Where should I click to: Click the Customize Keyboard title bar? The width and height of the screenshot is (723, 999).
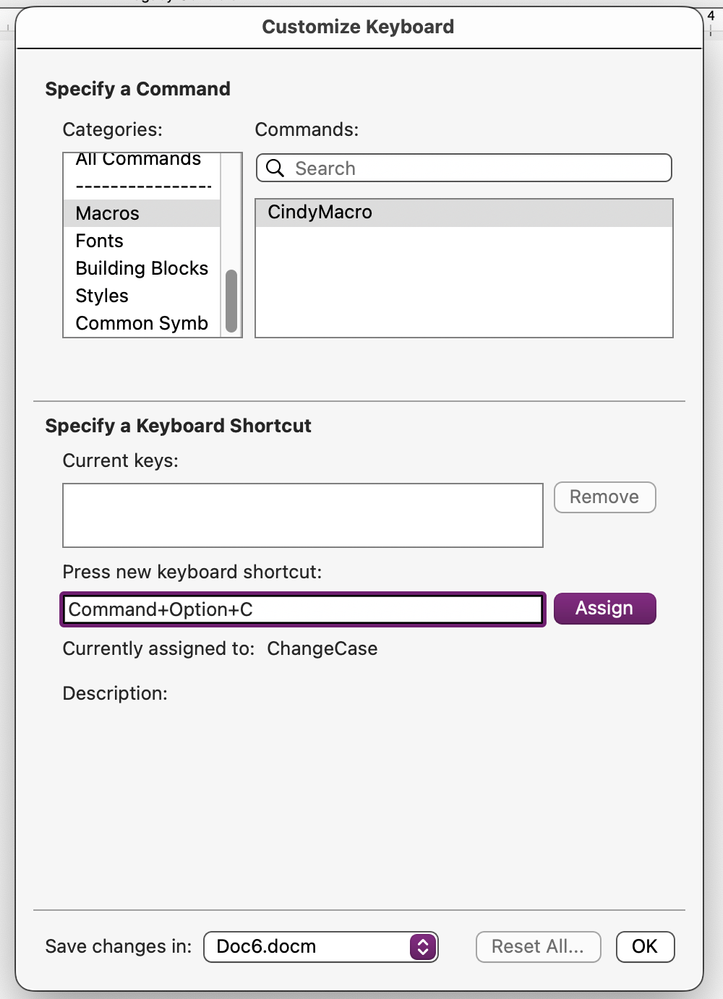358,27
